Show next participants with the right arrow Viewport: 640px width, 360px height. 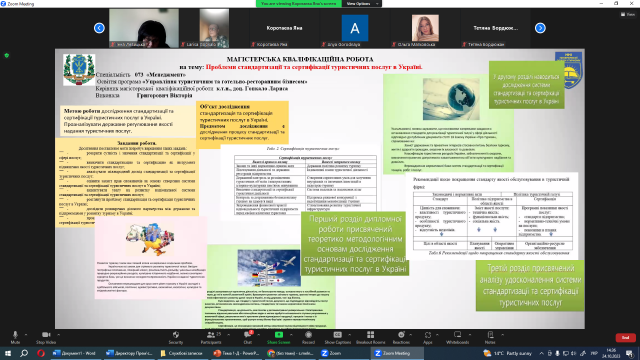[x=540, y=28]
